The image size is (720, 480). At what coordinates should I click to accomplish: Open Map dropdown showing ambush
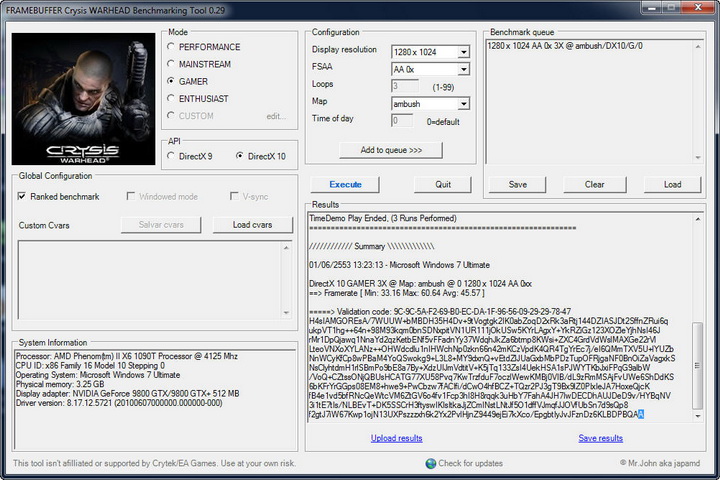coord(463,104)
